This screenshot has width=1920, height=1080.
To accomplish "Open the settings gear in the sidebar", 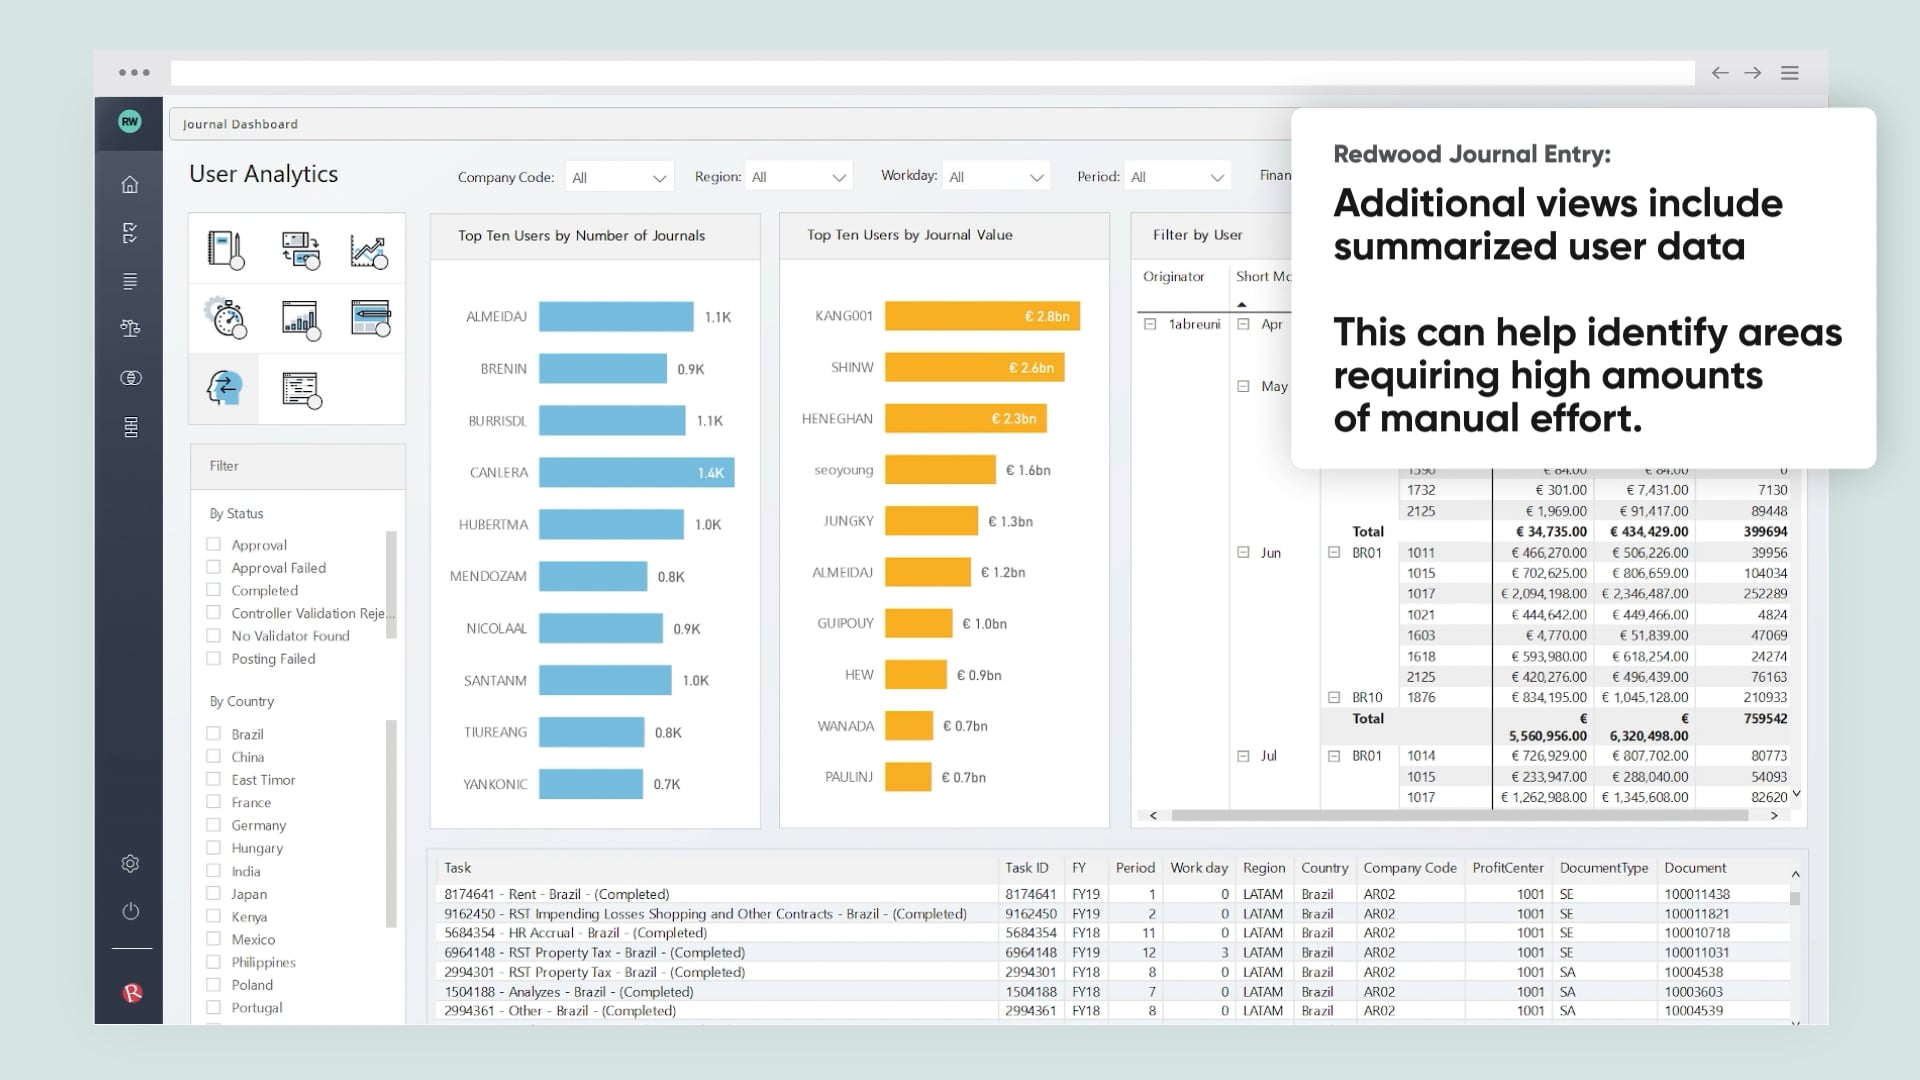I will click(130, 863).
